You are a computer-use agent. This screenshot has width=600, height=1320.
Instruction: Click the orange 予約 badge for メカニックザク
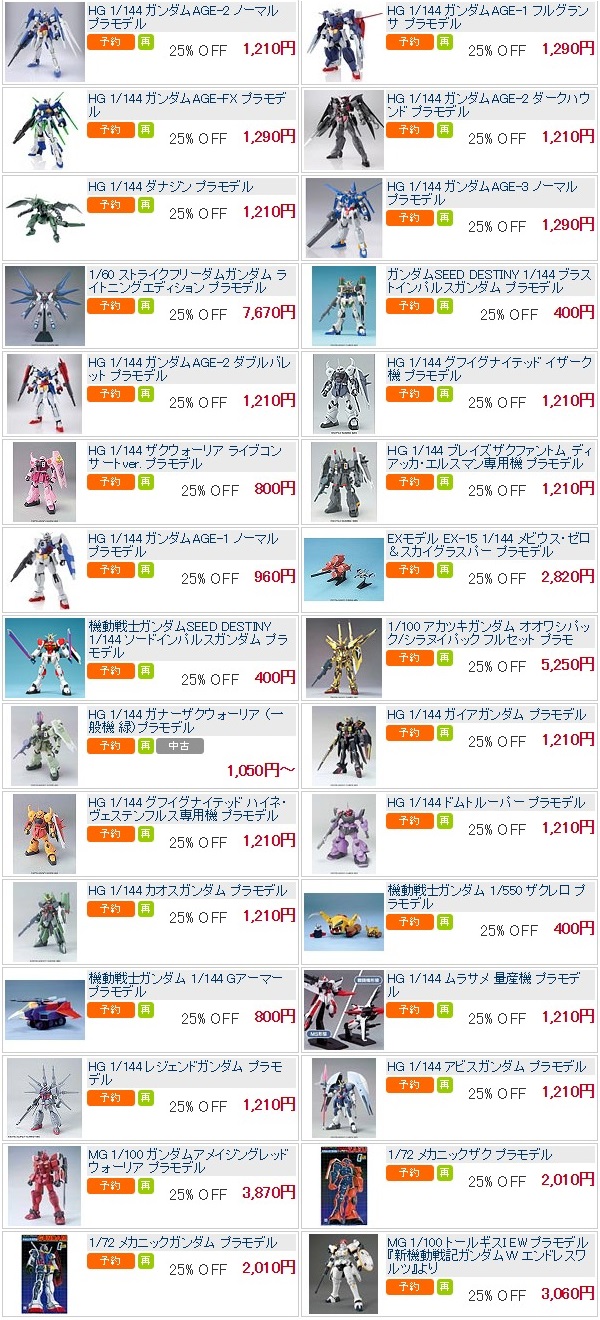[x=410, y=1173]
